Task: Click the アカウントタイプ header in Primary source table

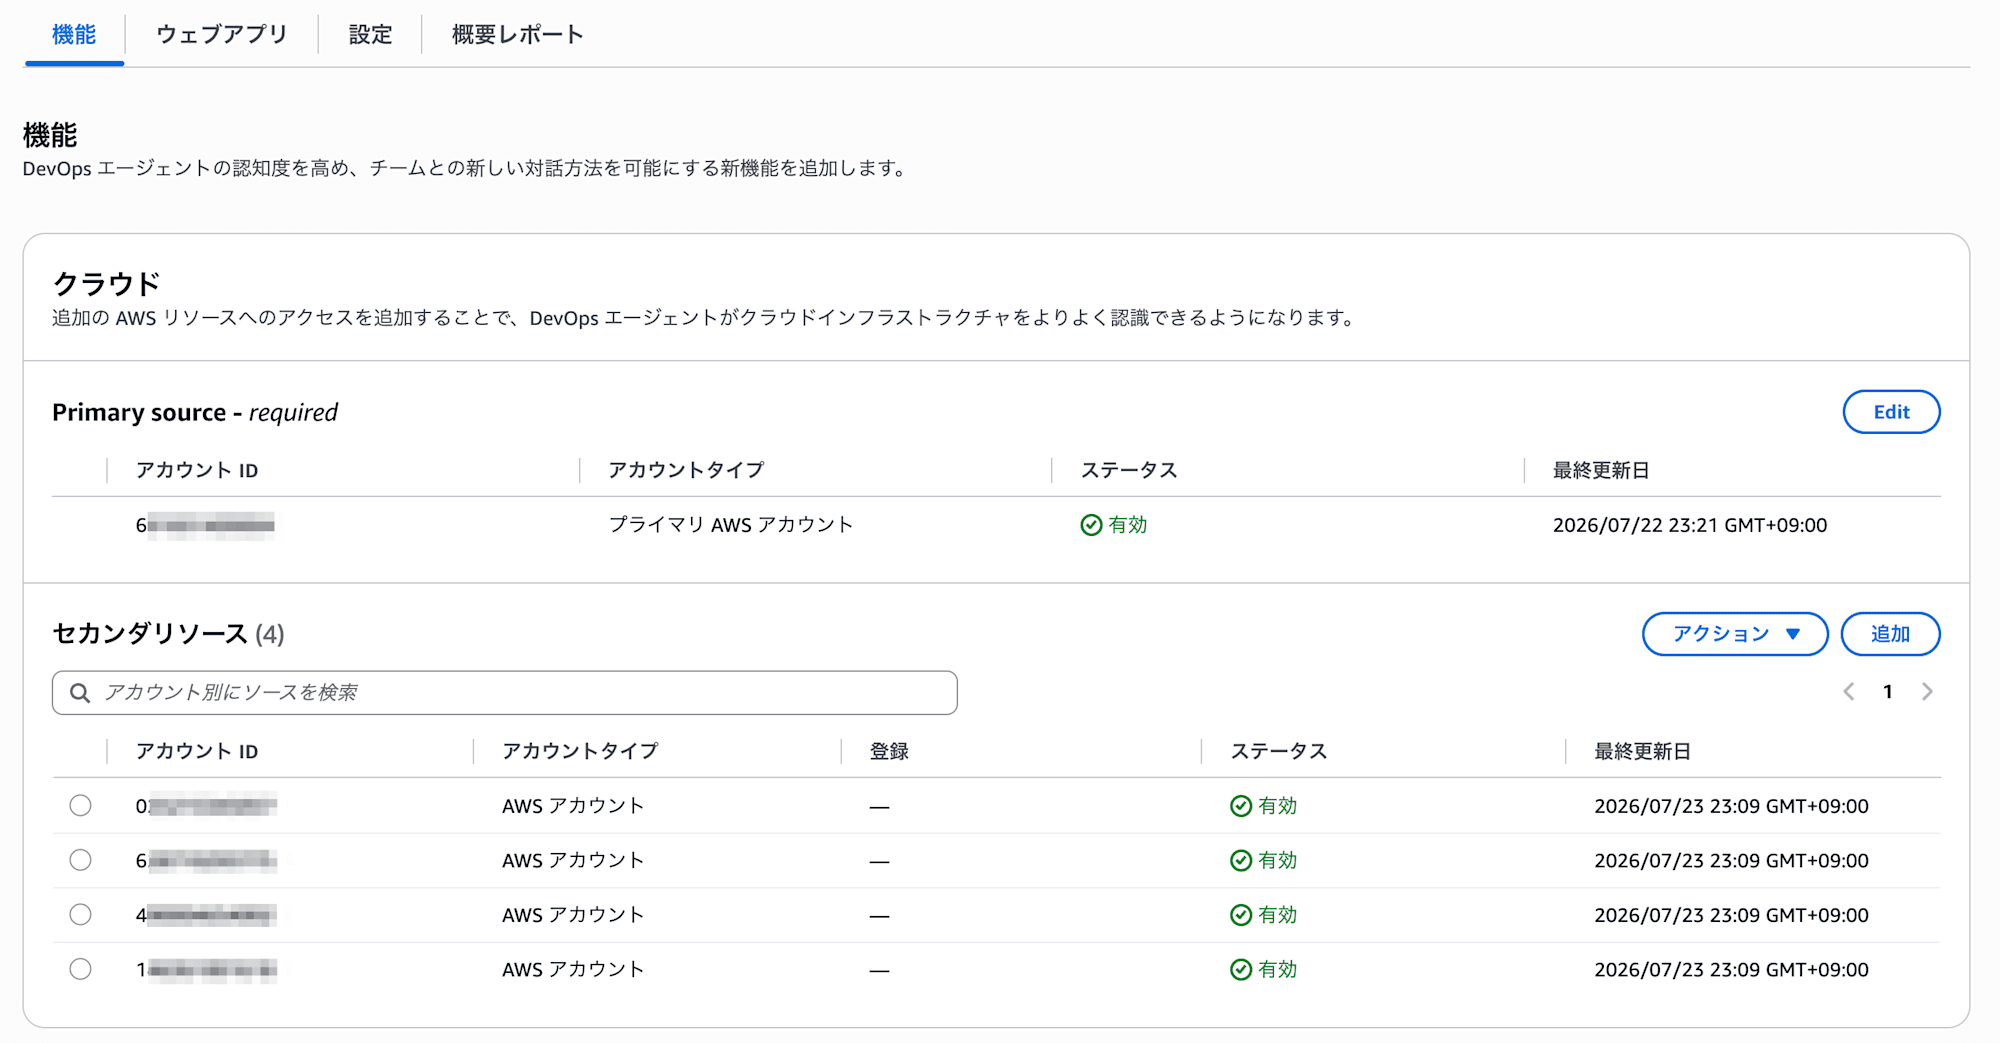Action: click(x=686, y=470)
